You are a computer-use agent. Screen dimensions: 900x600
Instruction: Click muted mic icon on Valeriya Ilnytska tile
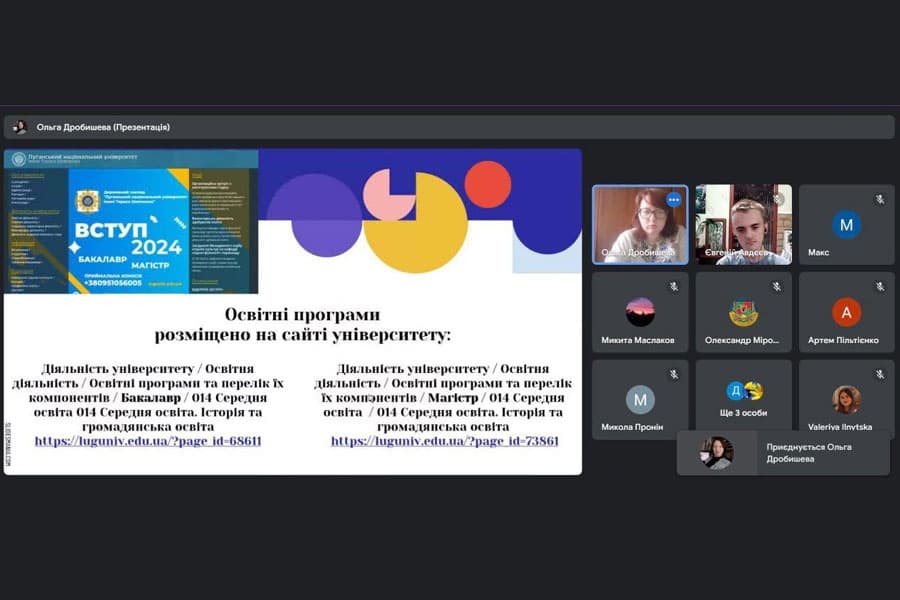880,374
